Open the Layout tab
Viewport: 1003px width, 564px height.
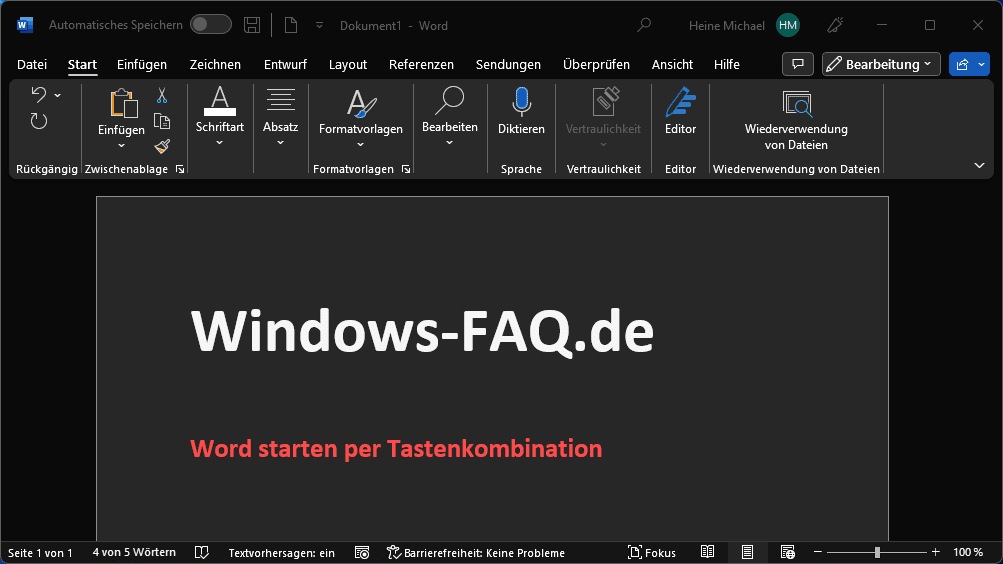click(x=347, y=65)
